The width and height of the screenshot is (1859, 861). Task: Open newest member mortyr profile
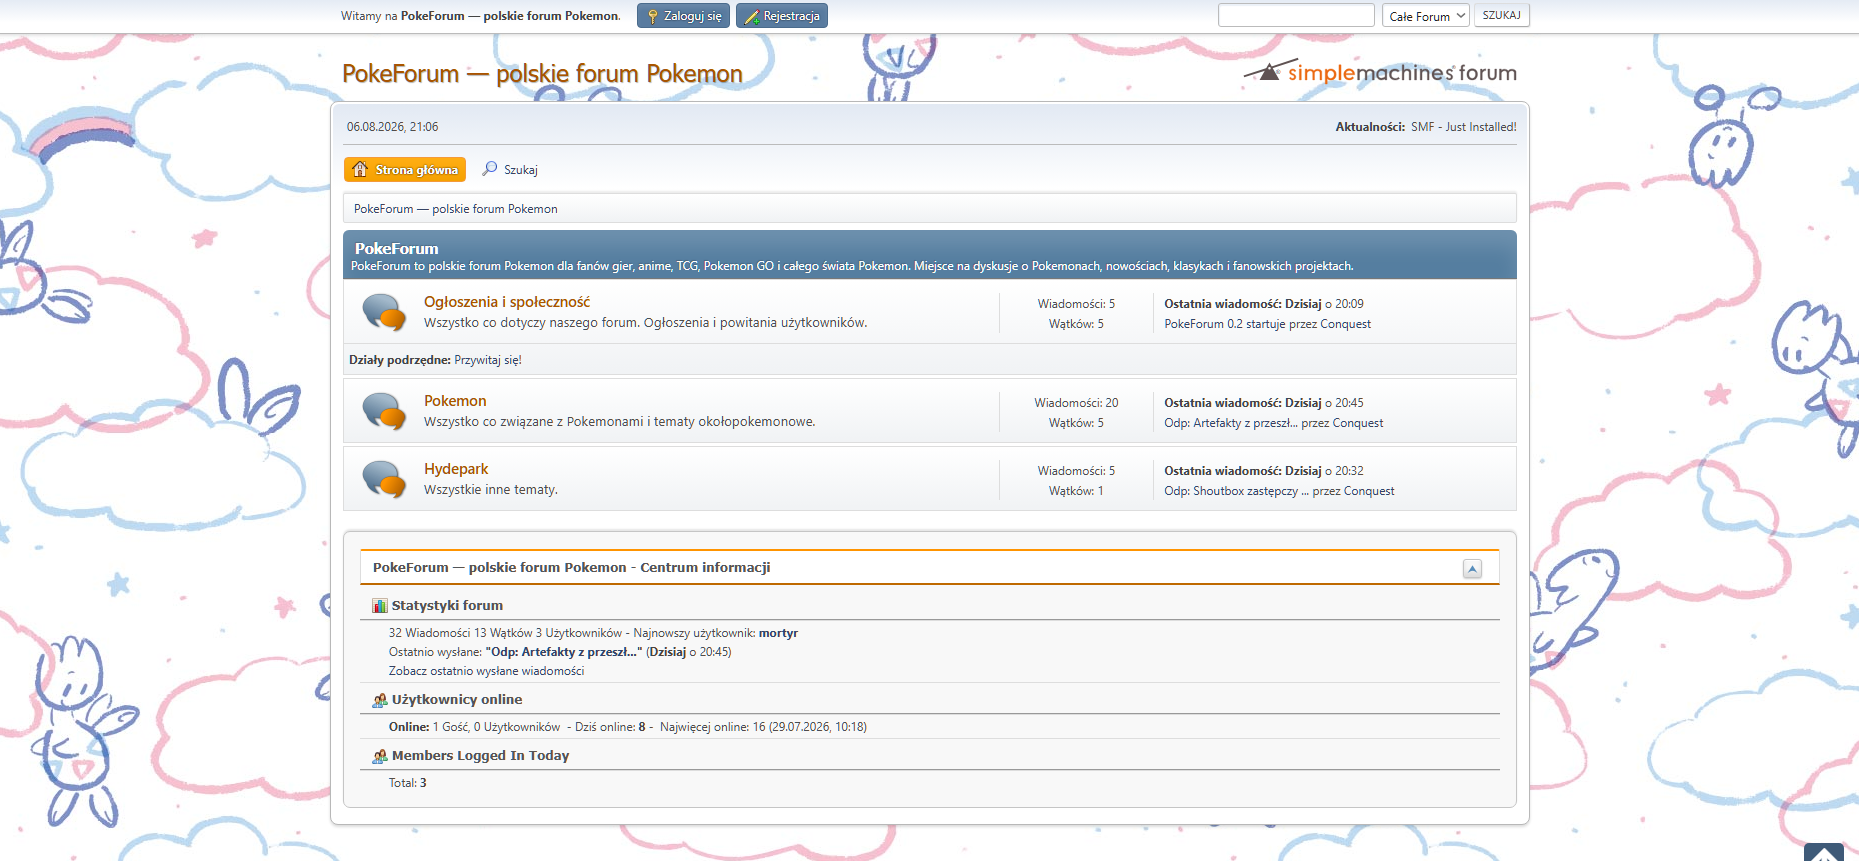click(778, 633)
